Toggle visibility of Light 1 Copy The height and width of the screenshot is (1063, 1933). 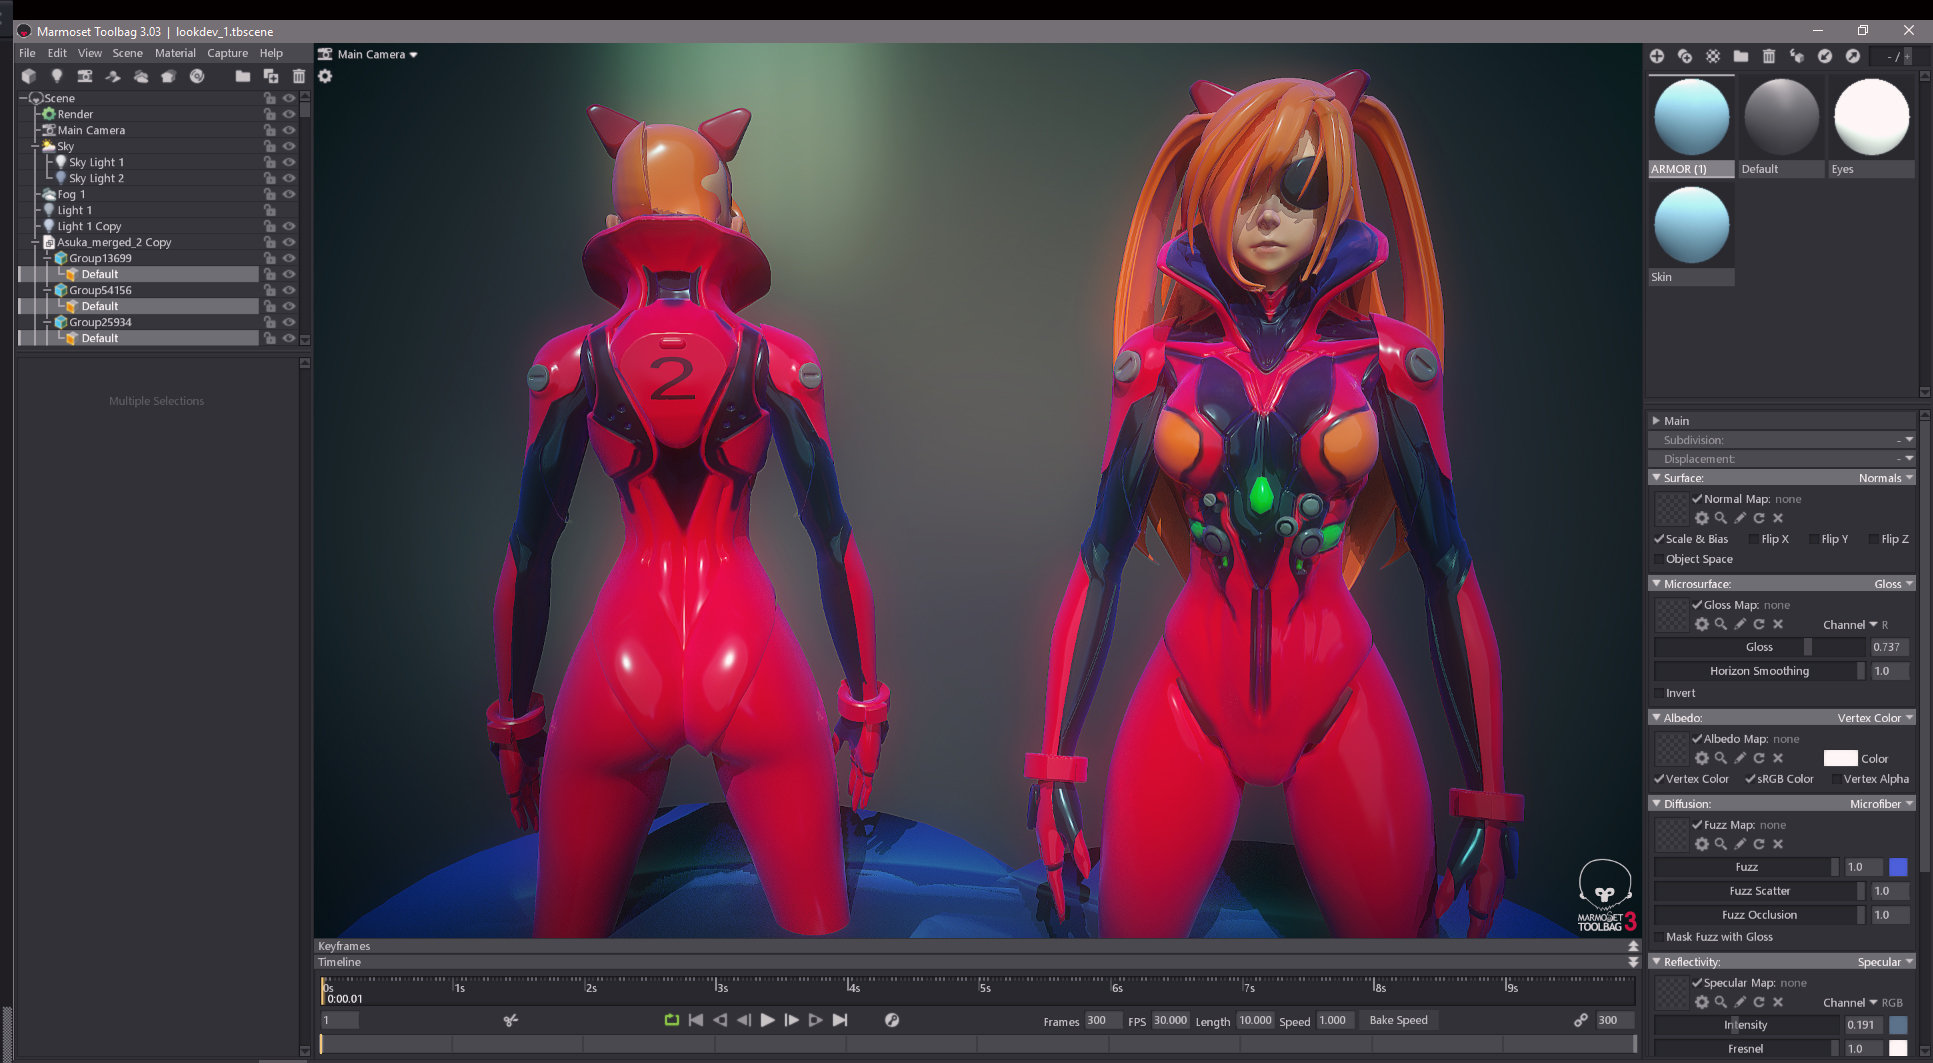click(289, 226)
